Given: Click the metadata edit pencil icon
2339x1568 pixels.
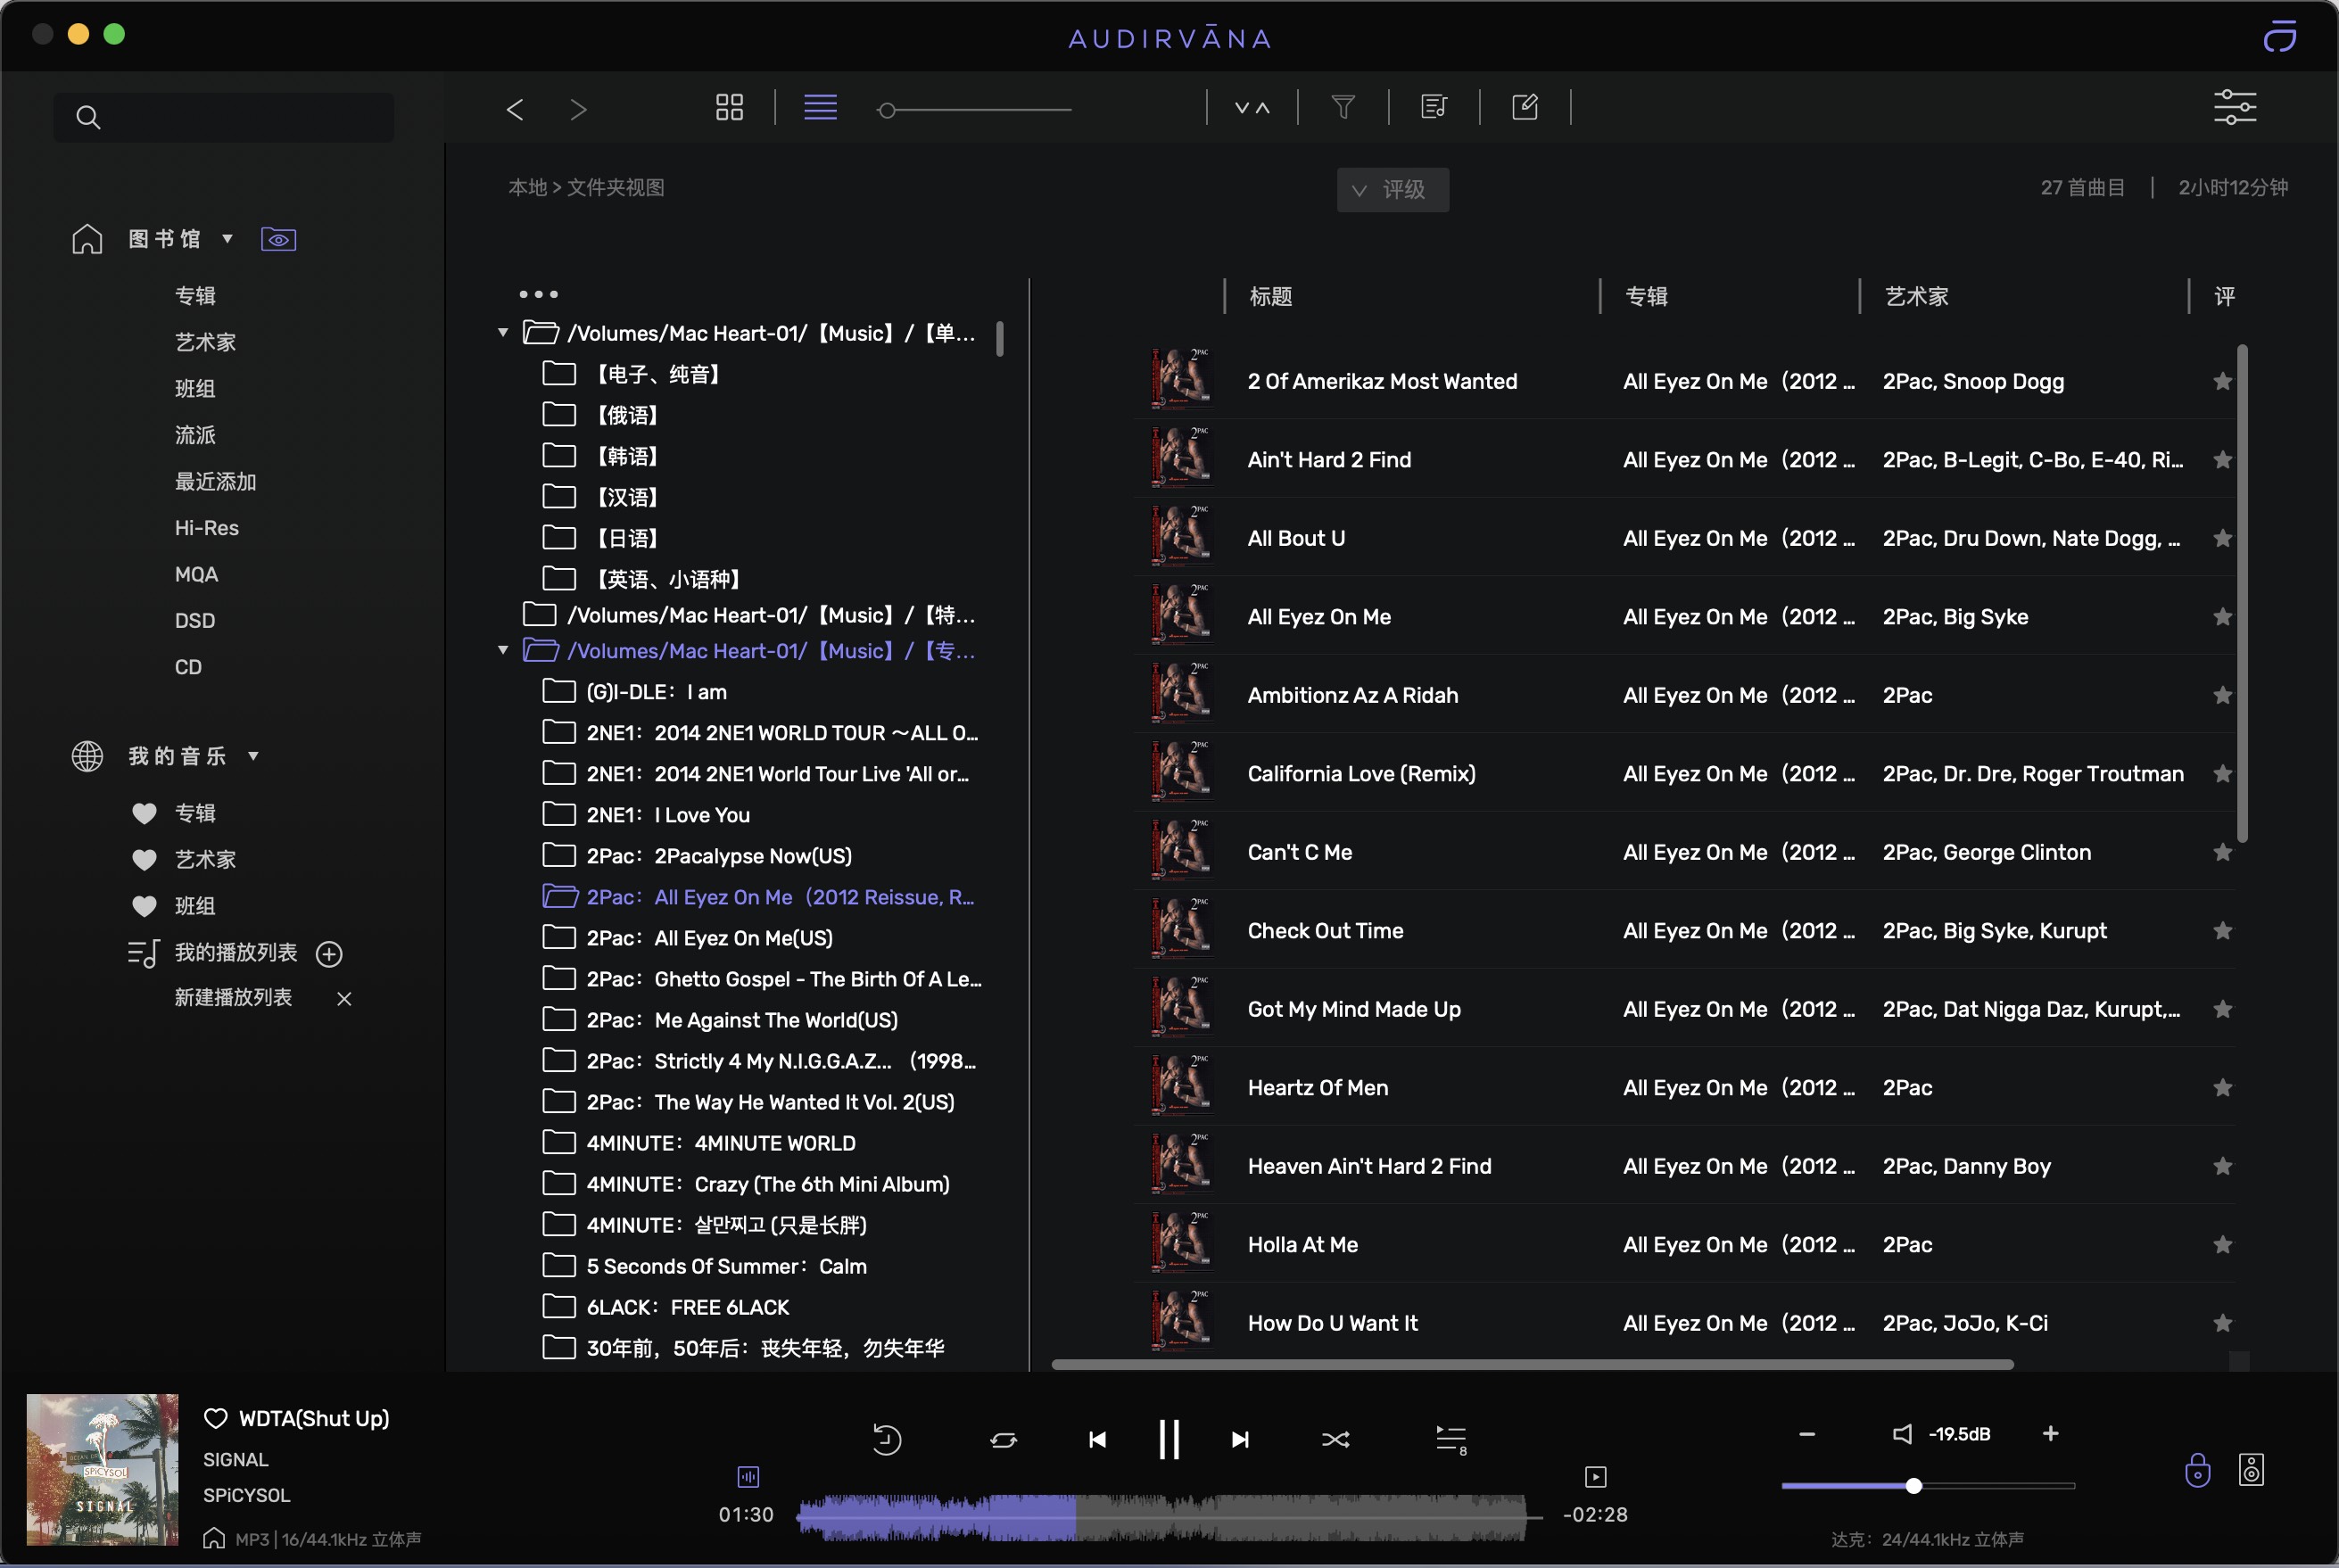Looking at the screenshot, I should click(x=1524, y=107).
